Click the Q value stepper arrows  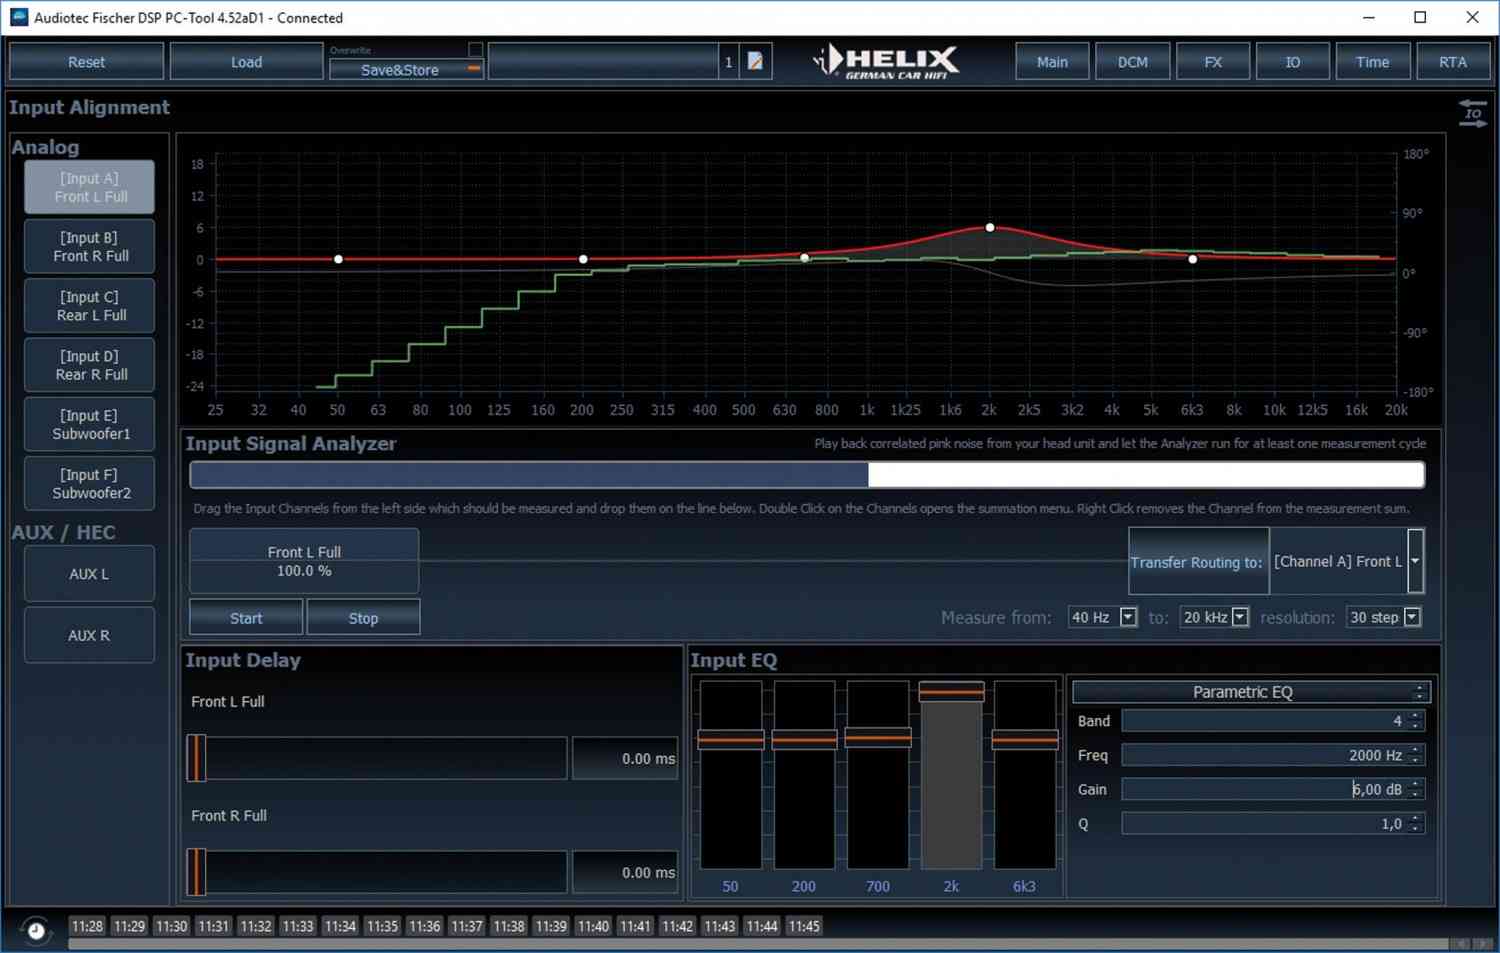point(1415,824)
